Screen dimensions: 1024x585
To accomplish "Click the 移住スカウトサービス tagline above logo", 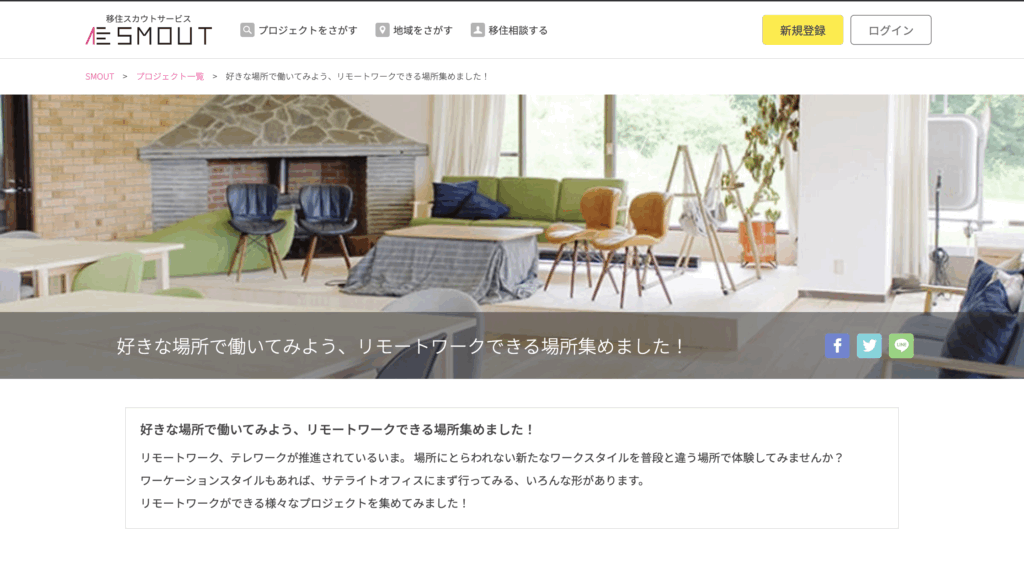I will click(x=148, y=19).
